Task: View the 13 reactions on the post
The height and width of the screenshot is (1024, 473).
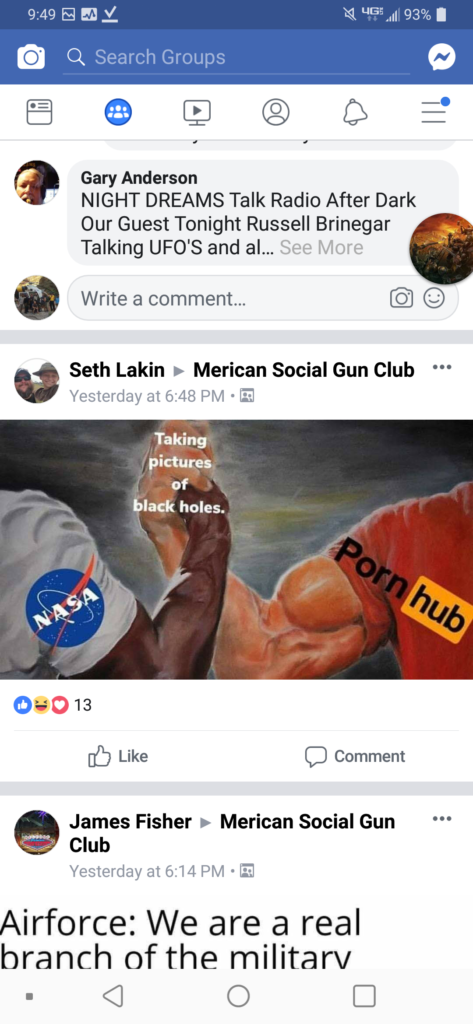Action: (53, 705)
